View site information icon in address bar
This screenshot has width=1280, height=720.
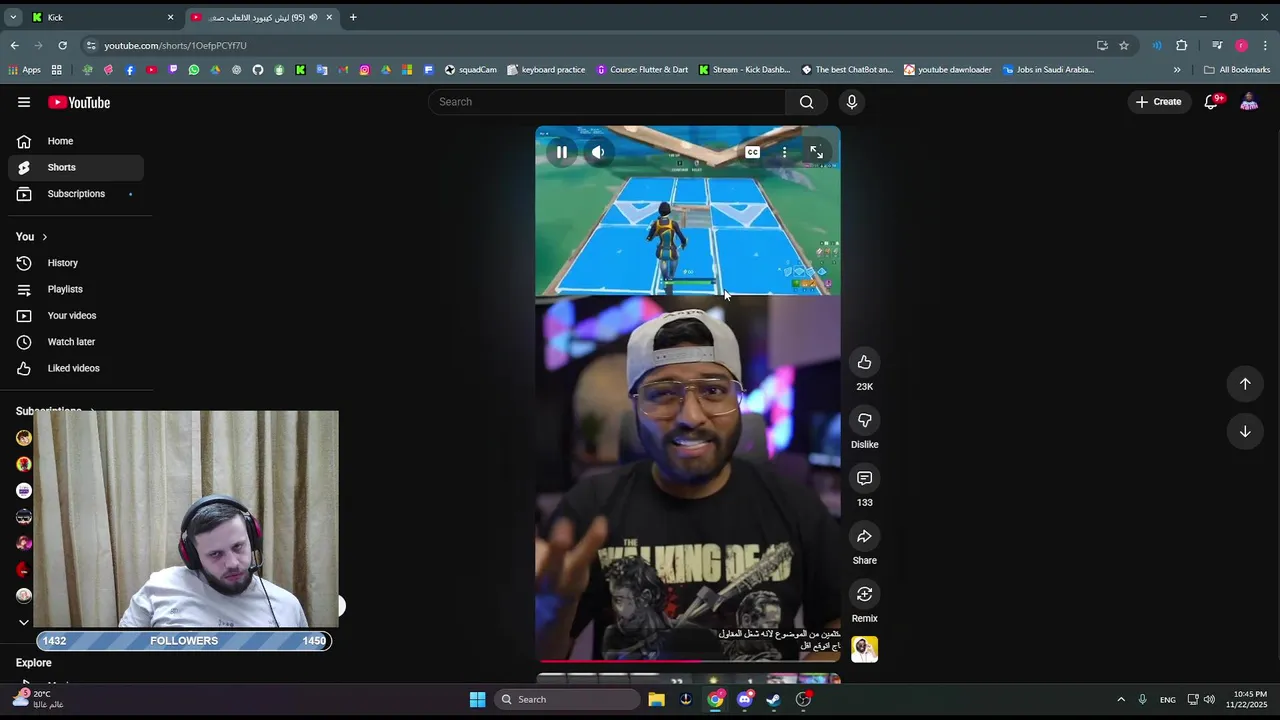point(92,45)
